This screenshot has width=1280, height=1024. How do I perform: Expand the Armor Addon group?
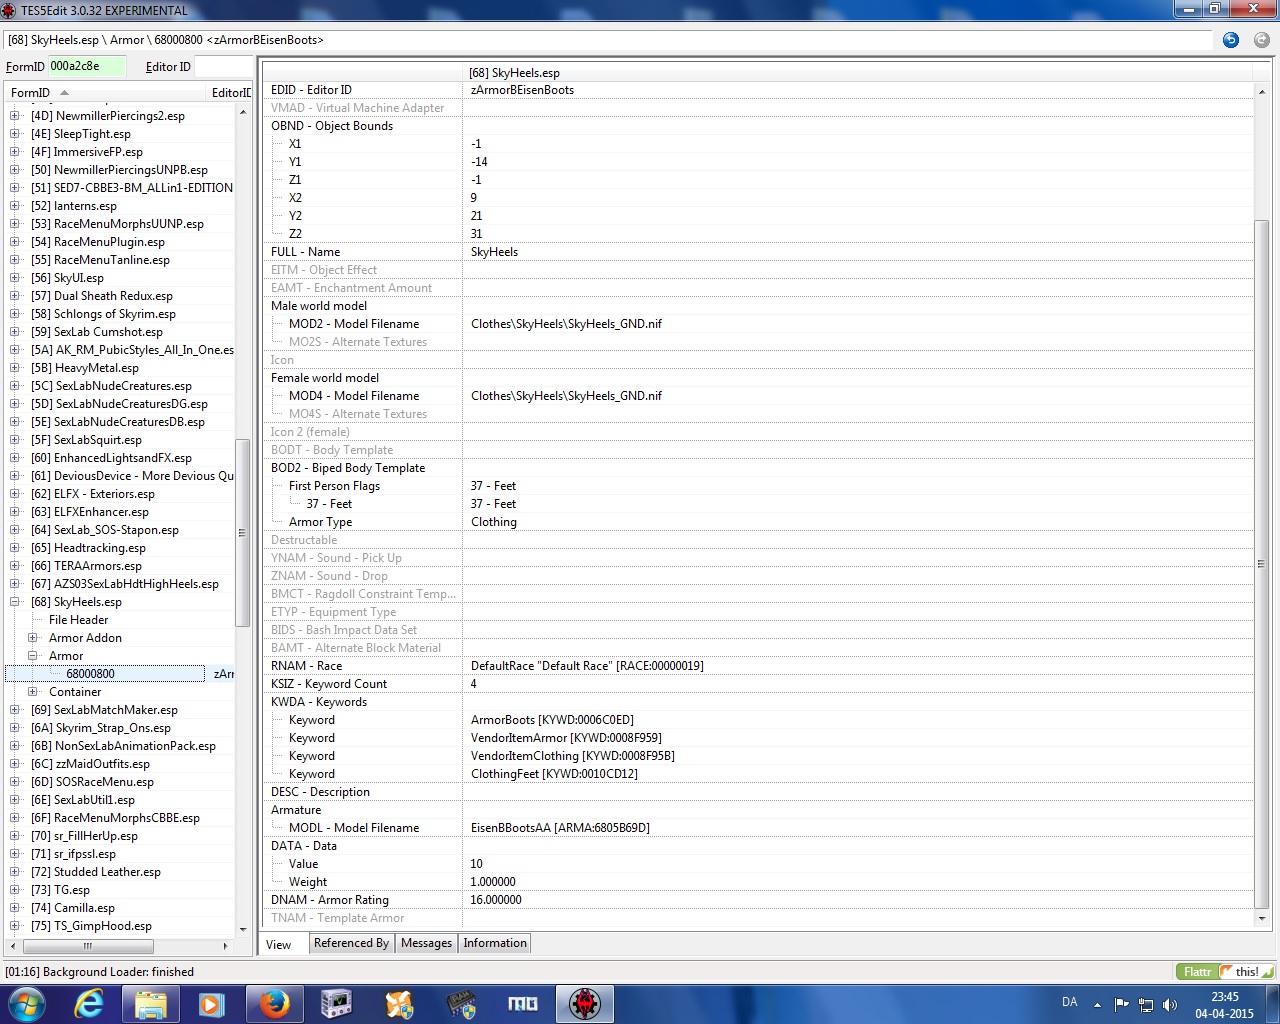pos(33,638)
